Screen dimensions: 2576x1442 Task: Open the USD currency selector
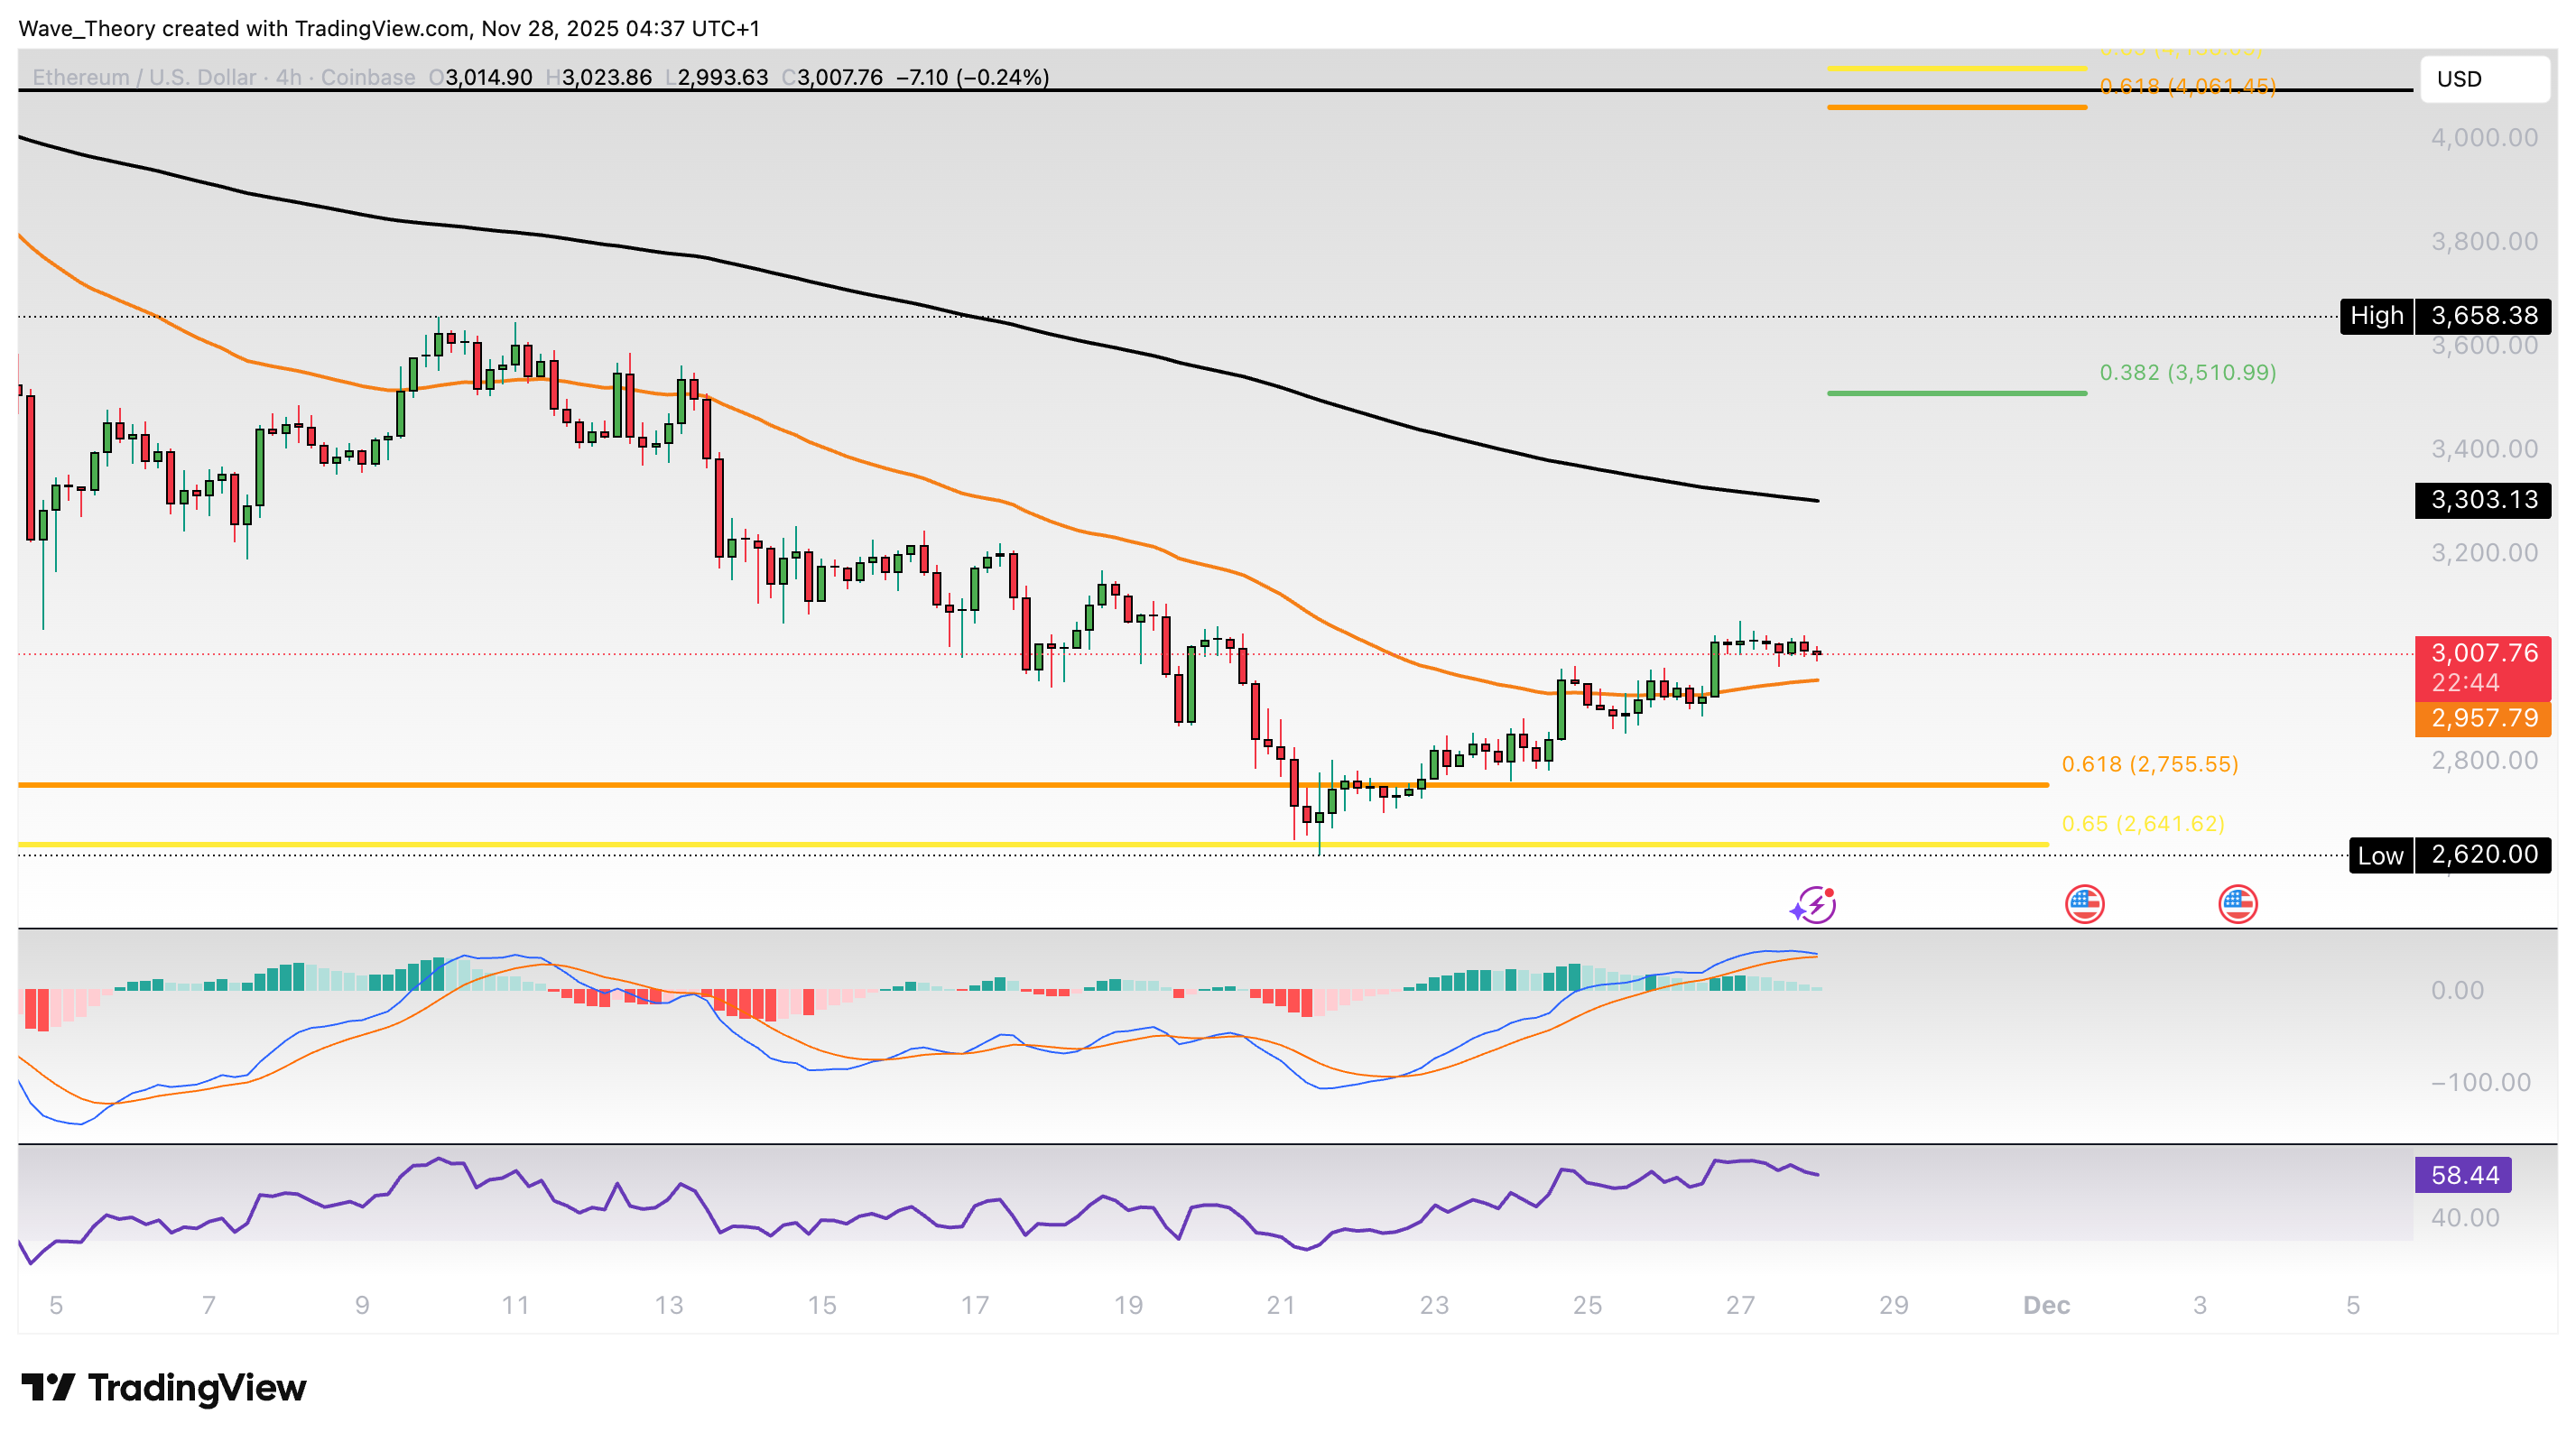click(2483, 79)
